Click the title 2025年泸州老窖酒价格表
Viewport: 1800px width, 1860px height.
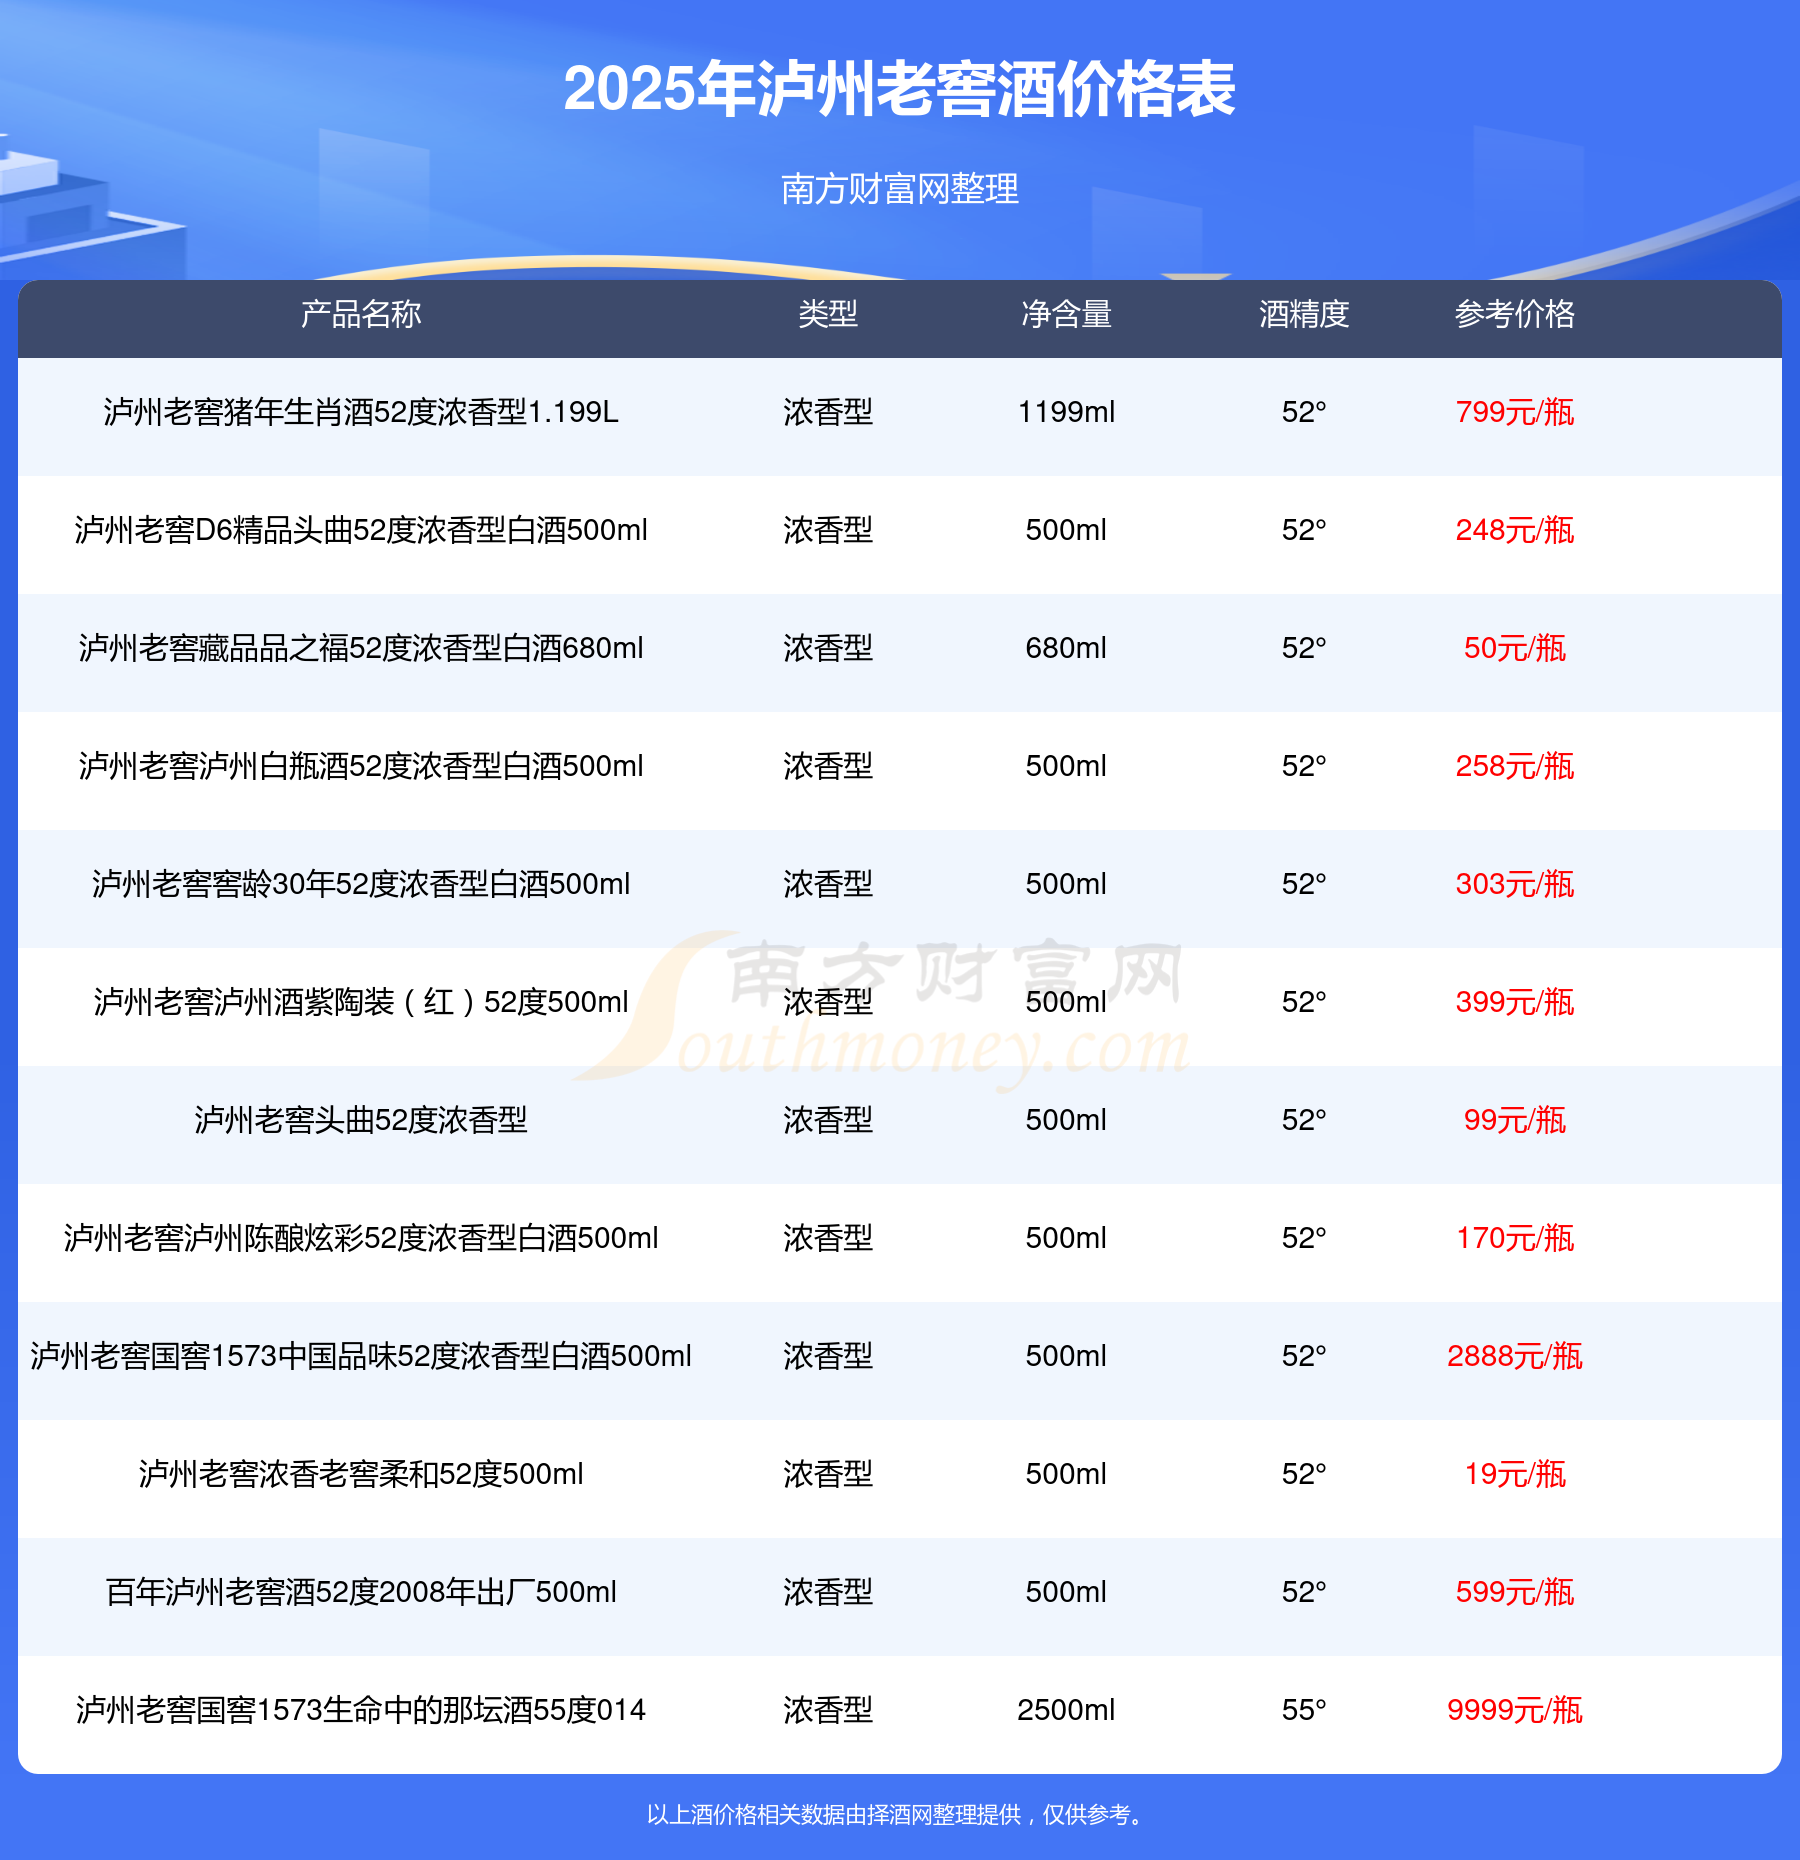click(x=900, y=89)
